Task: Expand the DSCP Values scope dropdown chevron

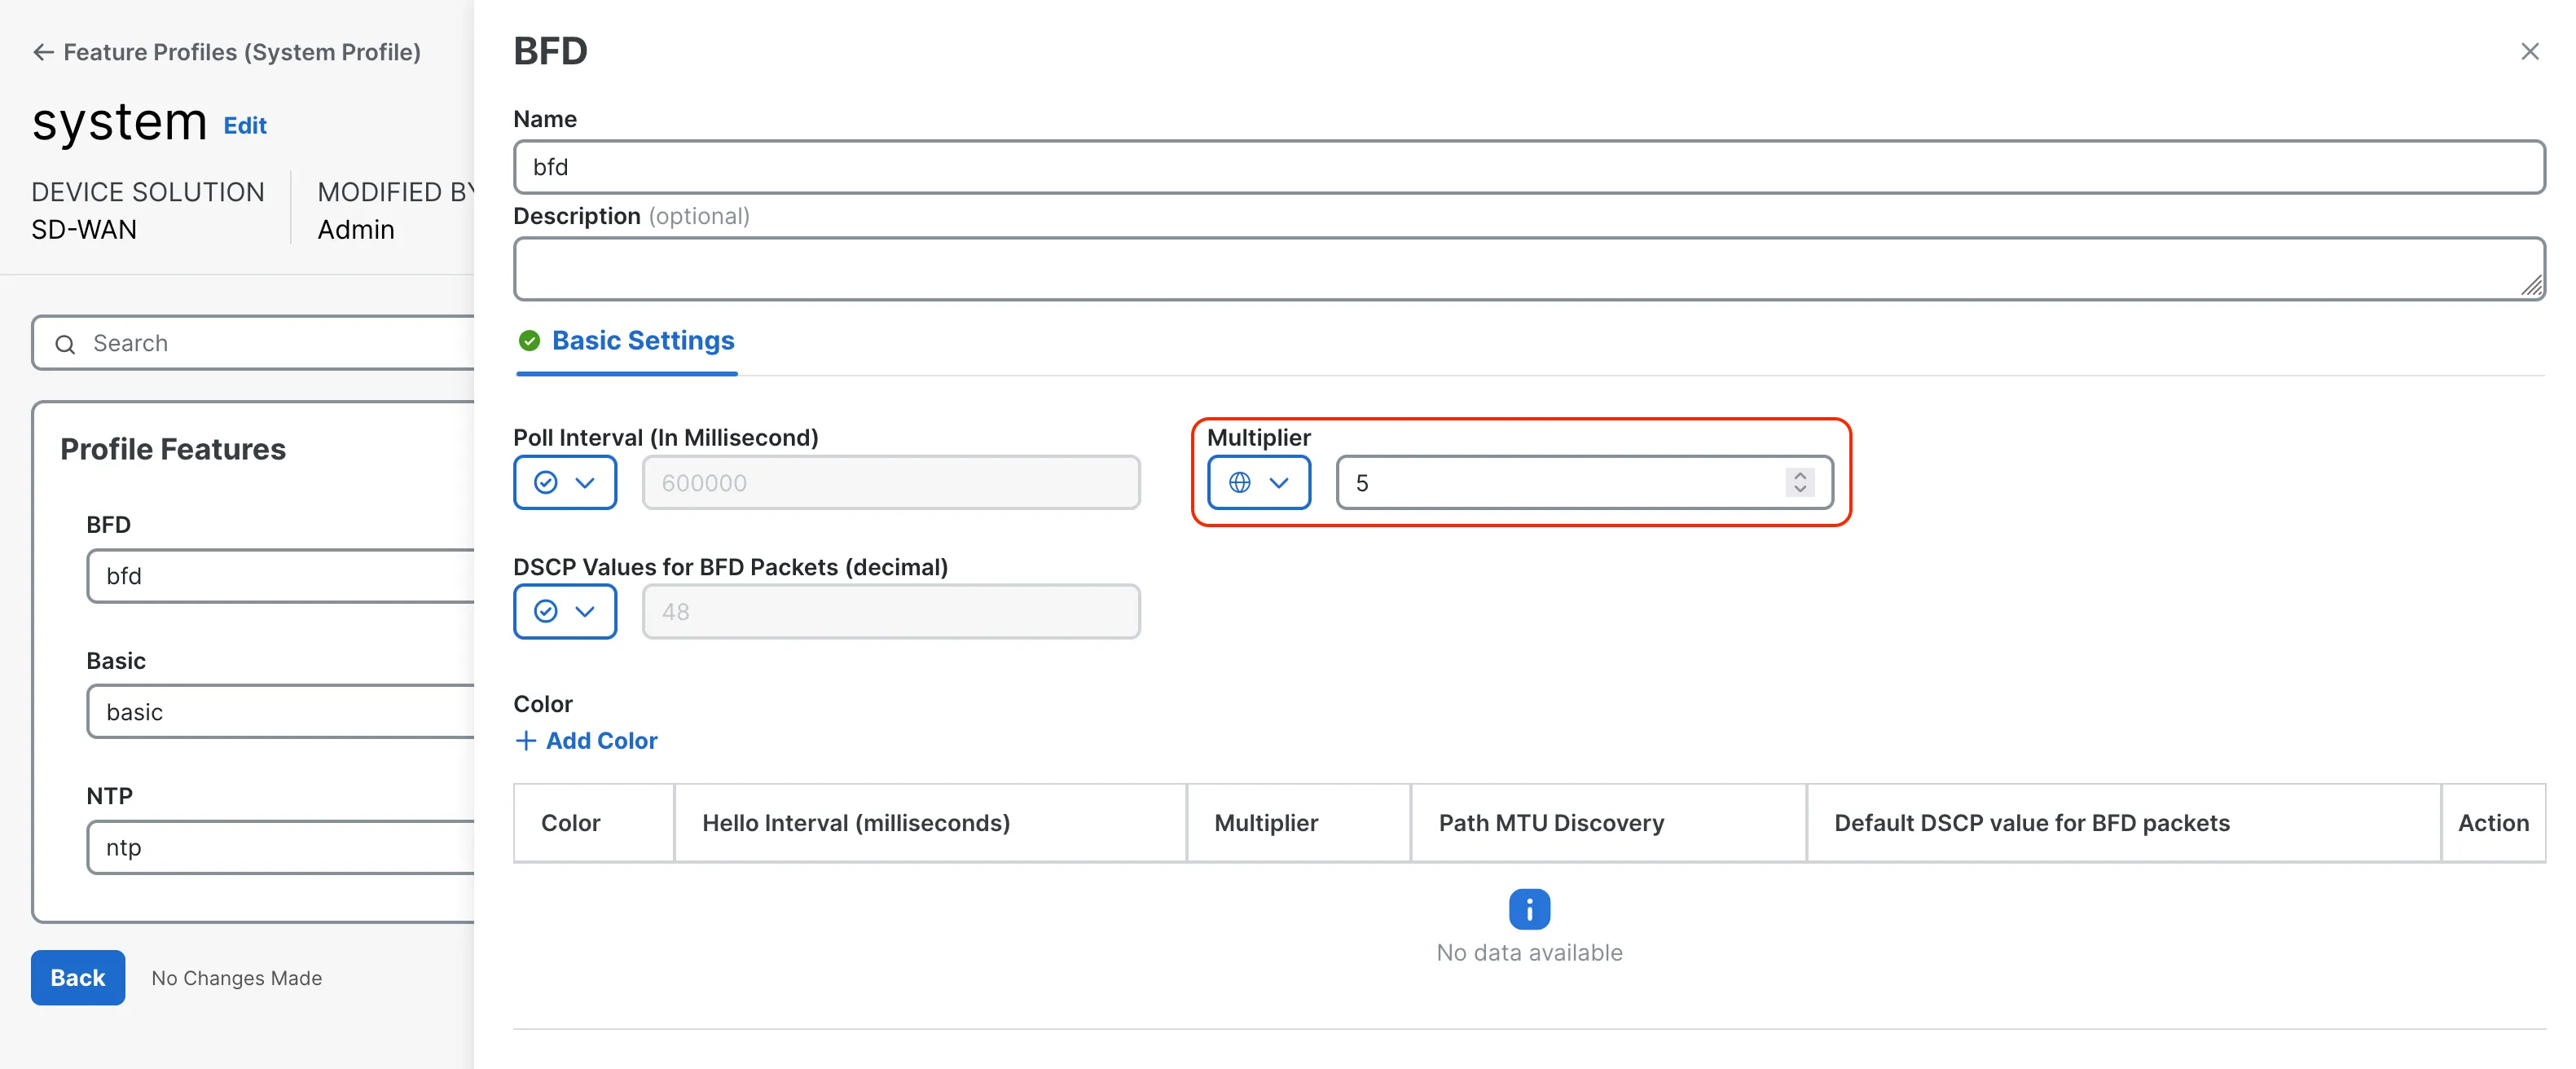Action: [586, 611]
